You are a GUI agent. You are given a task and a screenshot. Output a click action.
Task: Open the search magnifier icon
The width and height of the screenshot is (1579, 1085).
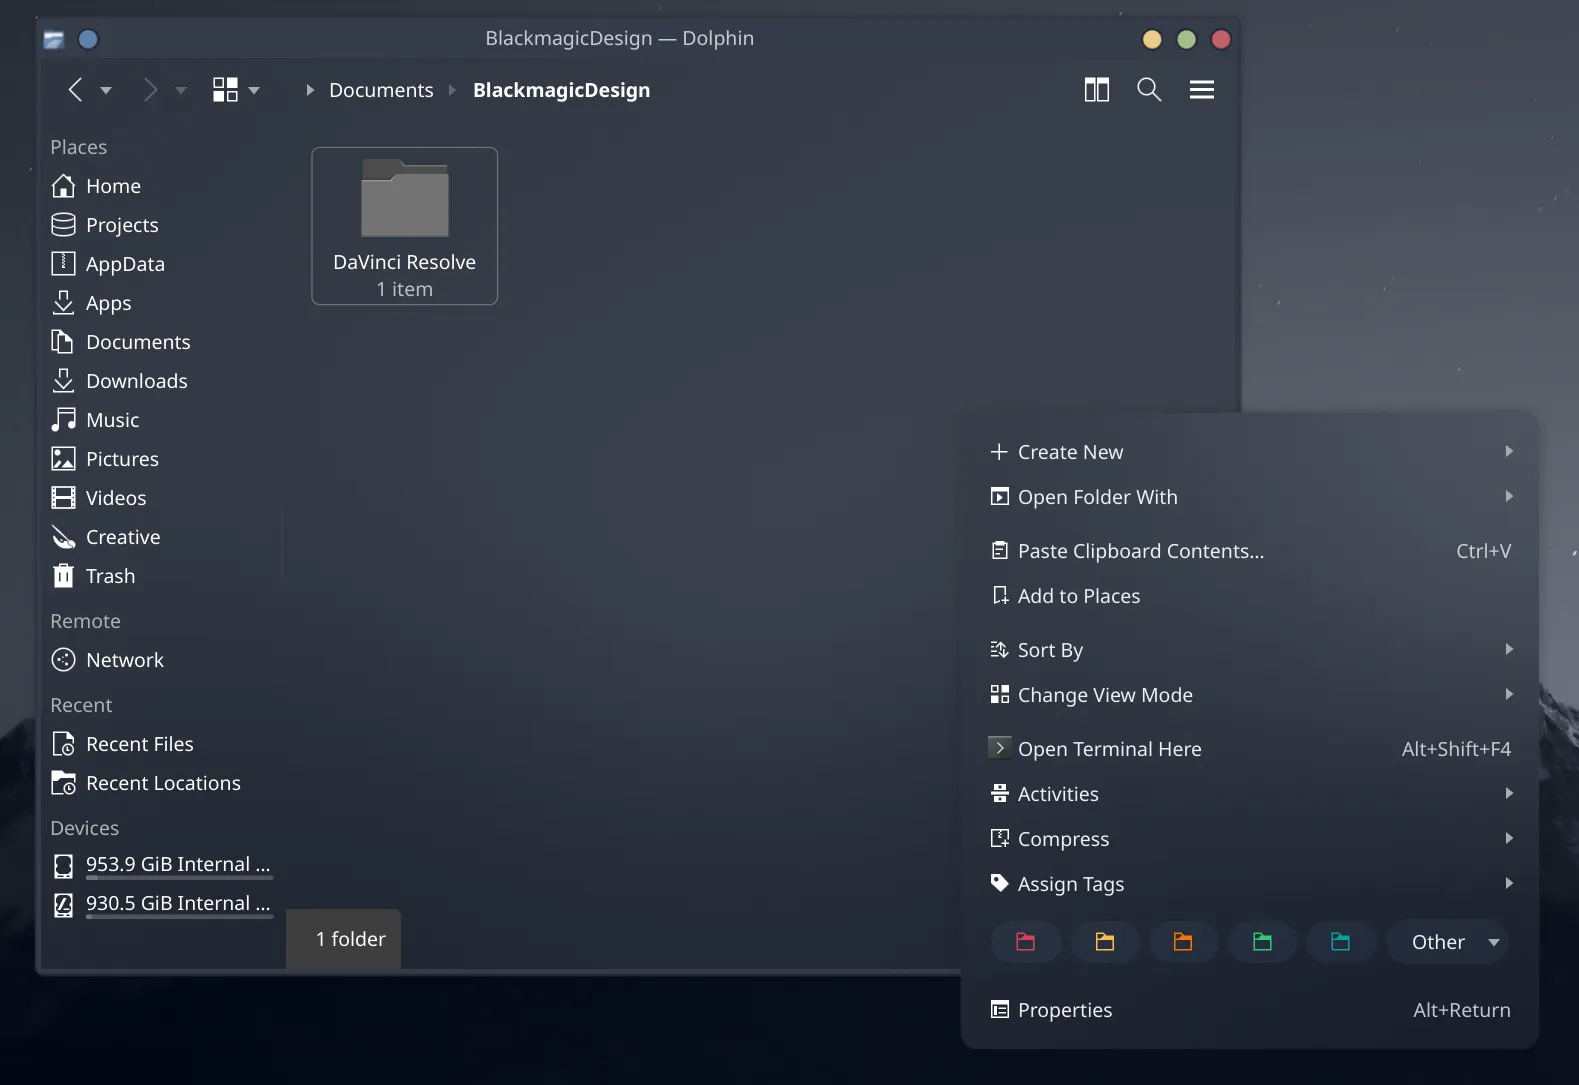click(x=1149, y=90)
